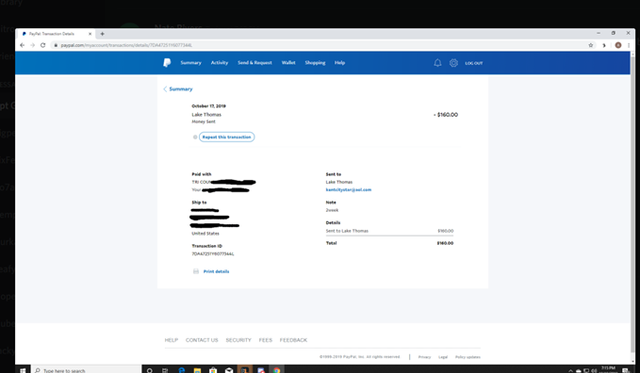Click the October 17, 2019 date
The height and width of the screenshot is (373, 640).
click(x=209, y=106)
